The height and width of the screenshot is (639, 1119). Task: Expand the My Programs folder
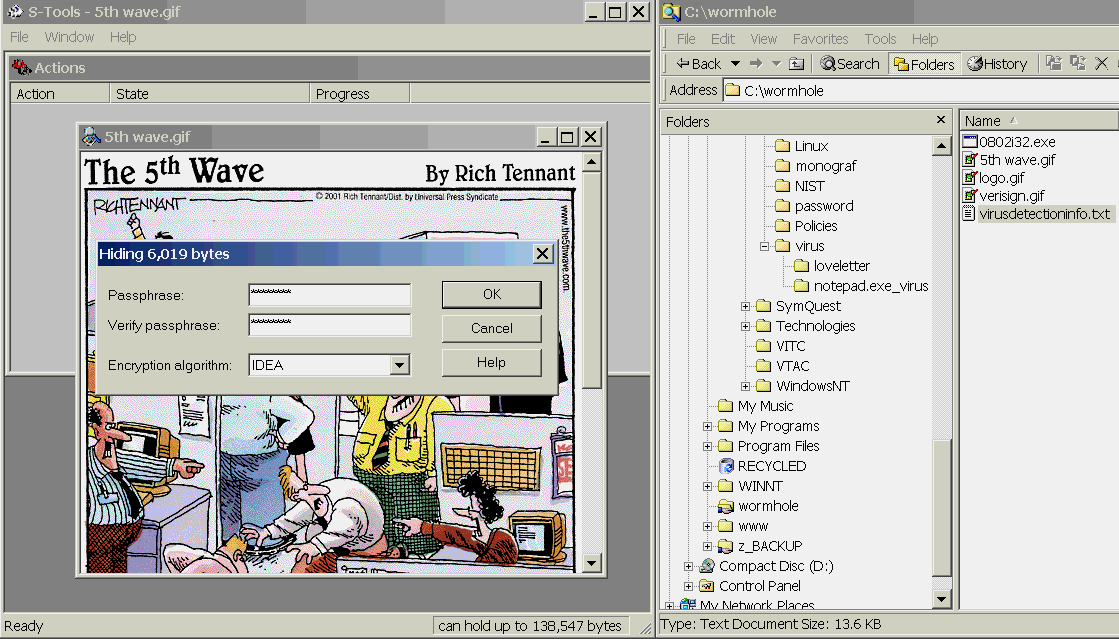pos(707,426)
